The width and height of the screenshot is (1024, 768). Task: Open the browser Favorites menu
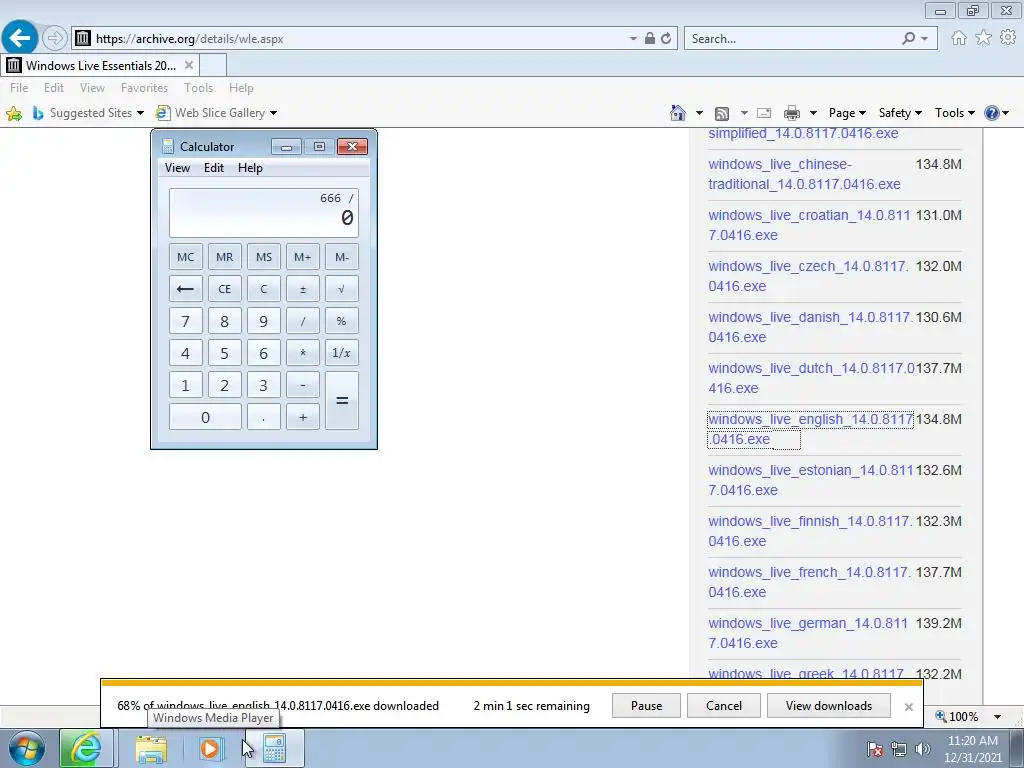144,88
